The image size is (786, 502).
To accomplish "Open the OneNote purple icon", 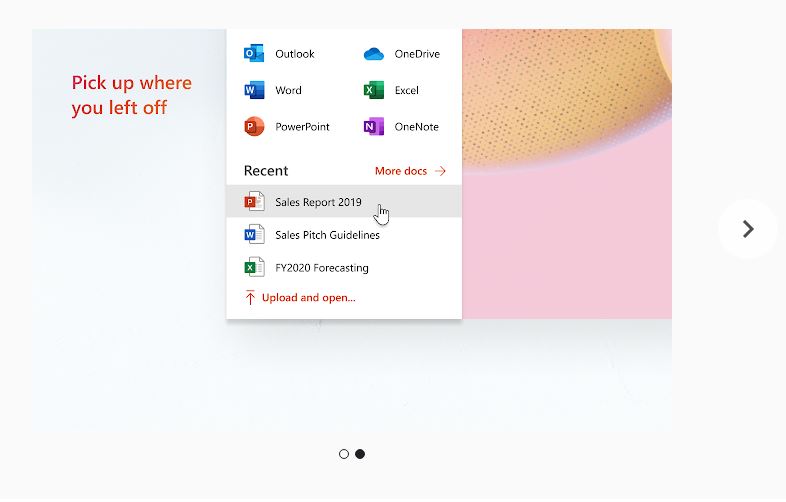I will 373,126.
